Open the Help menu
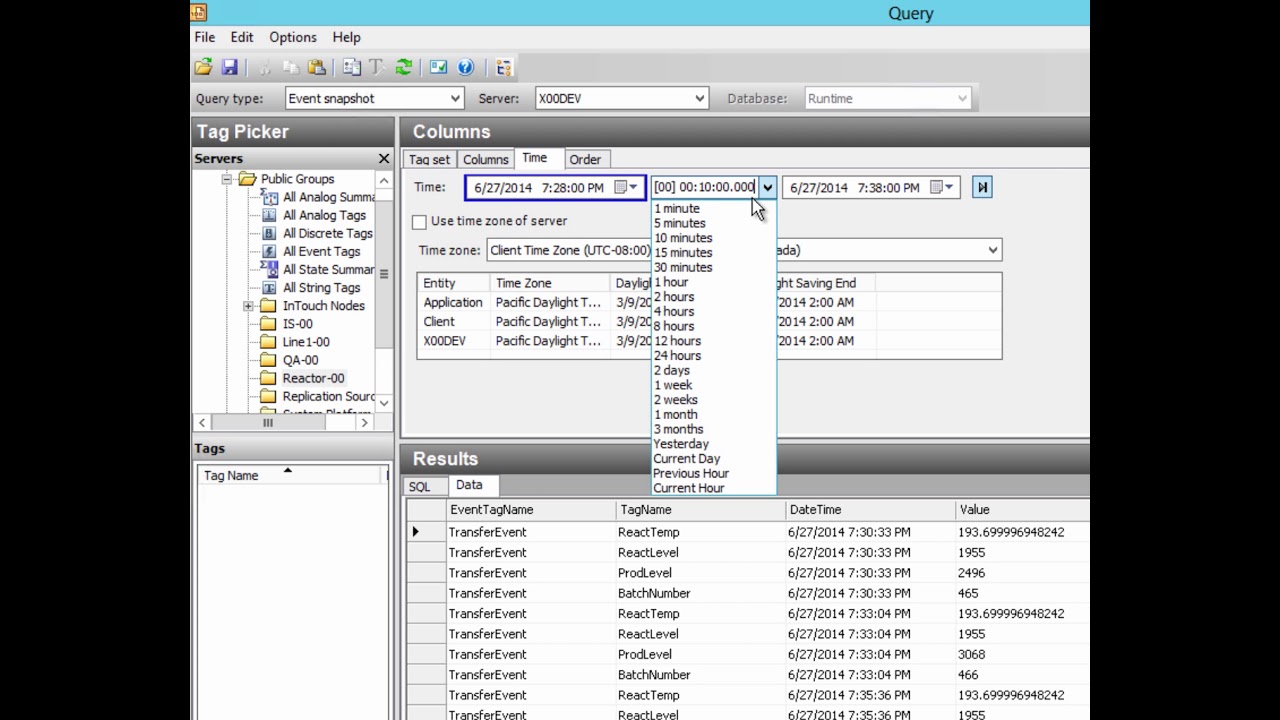Image resolution: width=1280 pixels, height=720 pixels. (346, 37)
